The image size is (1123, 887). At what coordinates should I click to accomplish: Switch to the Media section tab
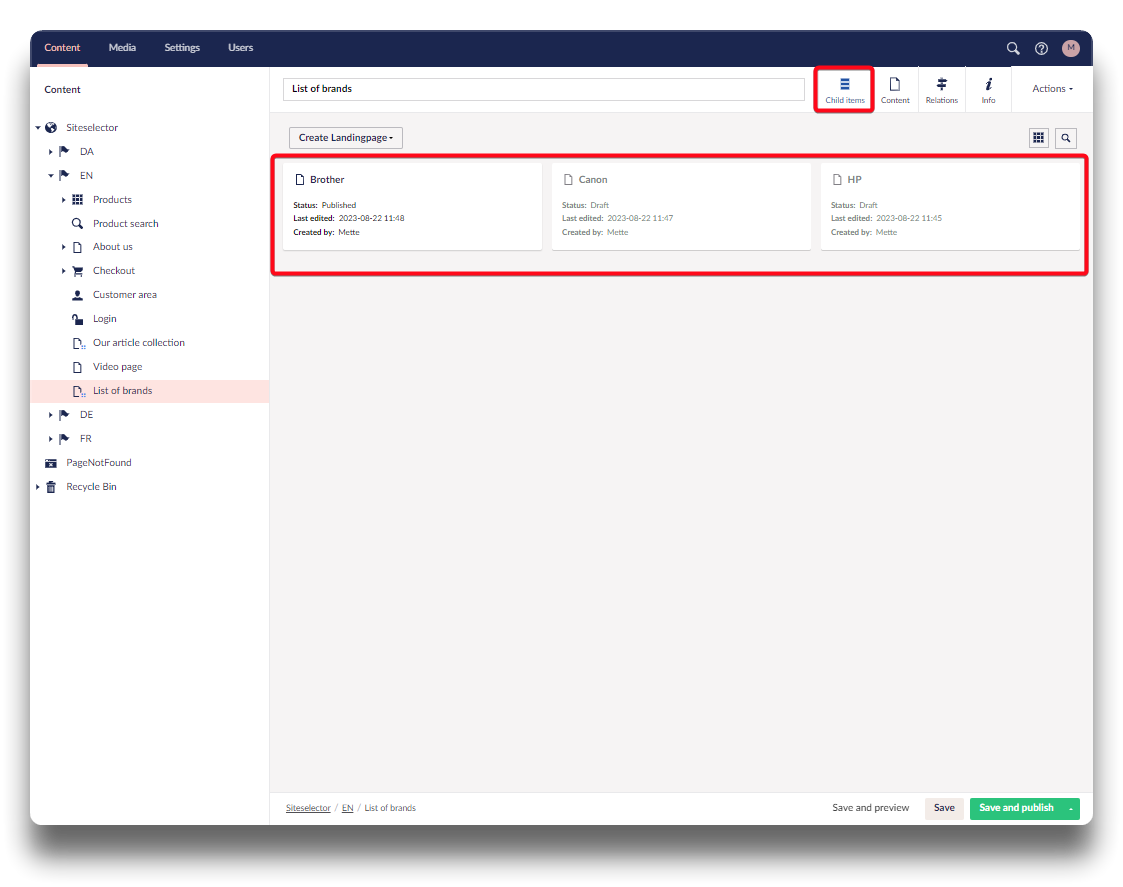tap(122, 48)
